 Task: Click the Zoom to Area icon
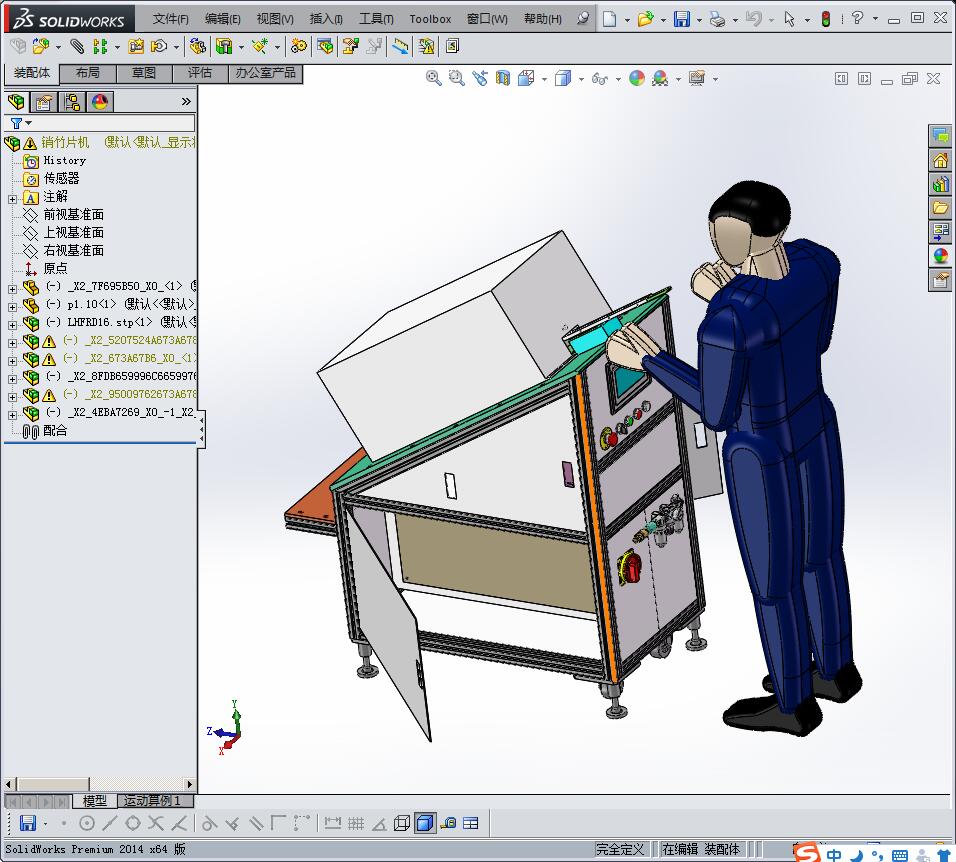pyautogui.click(x=457, y=78)
